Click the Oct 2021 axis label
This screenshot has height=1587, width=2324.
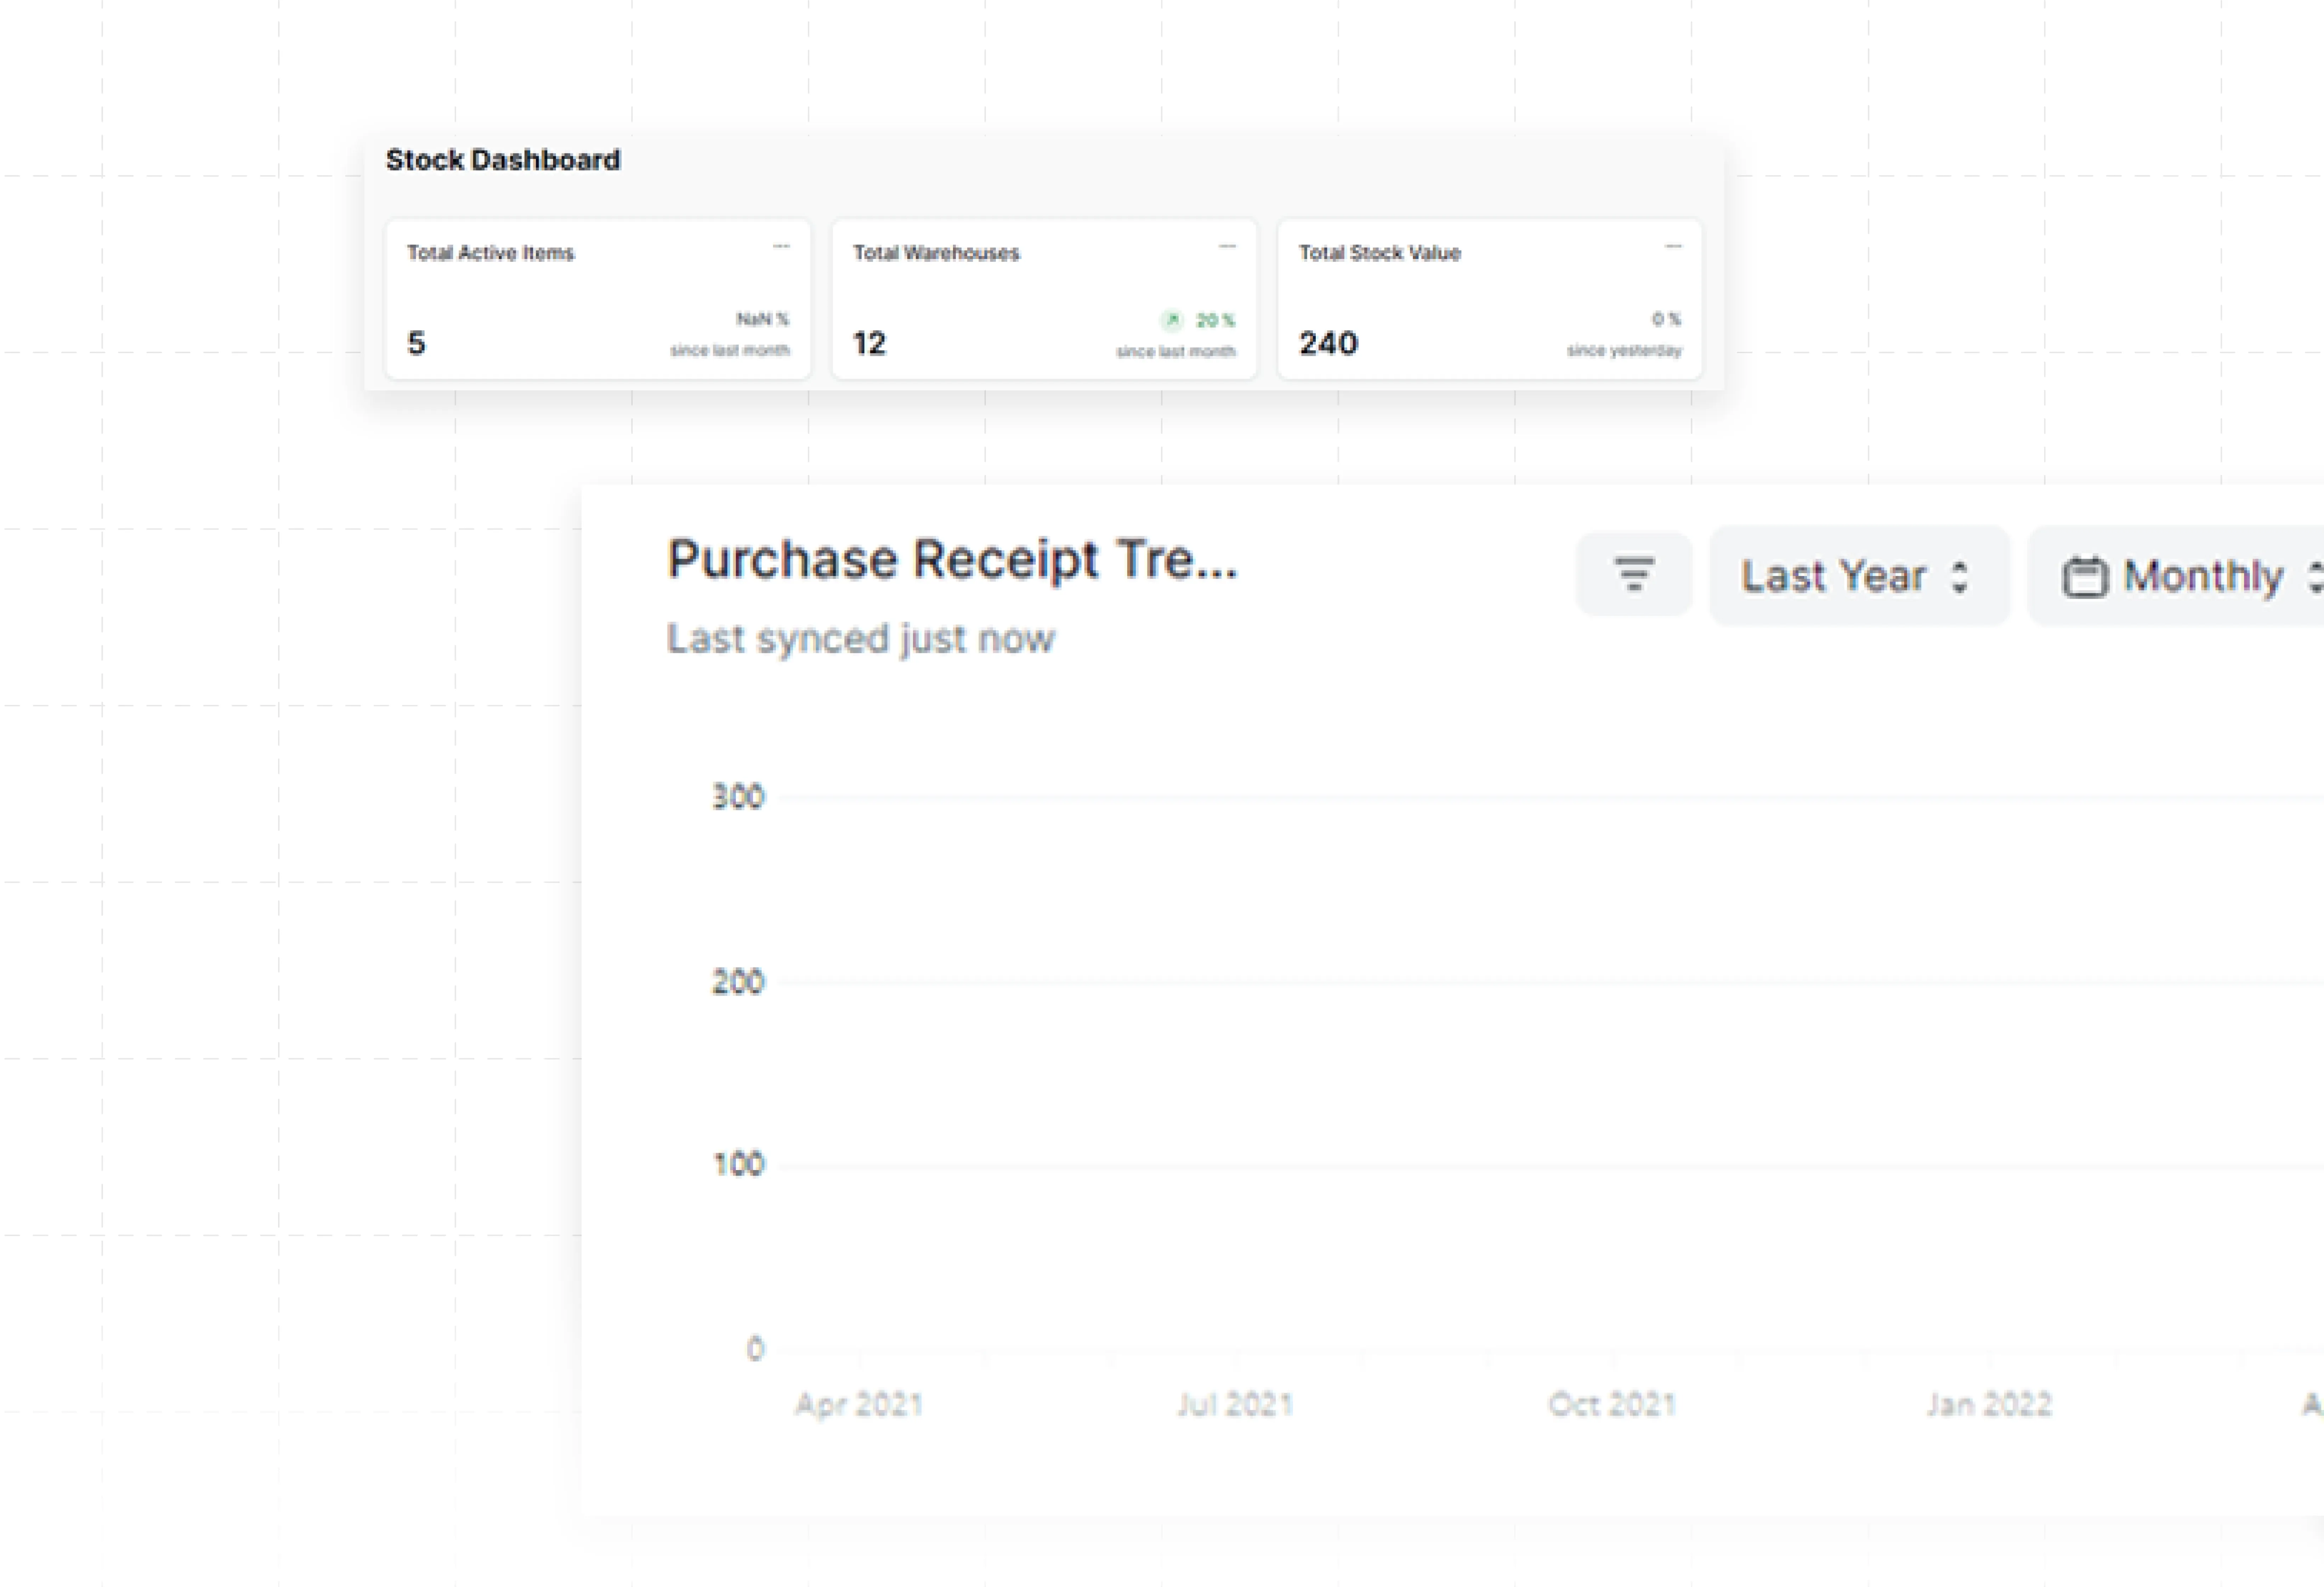tap(1612, 1404)
